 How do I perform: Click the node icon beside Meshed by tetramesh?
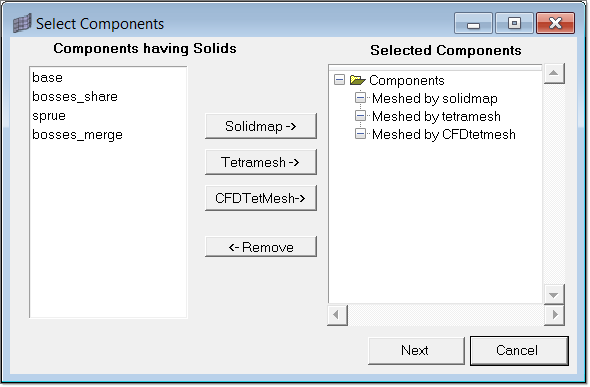tap(360, 116)
